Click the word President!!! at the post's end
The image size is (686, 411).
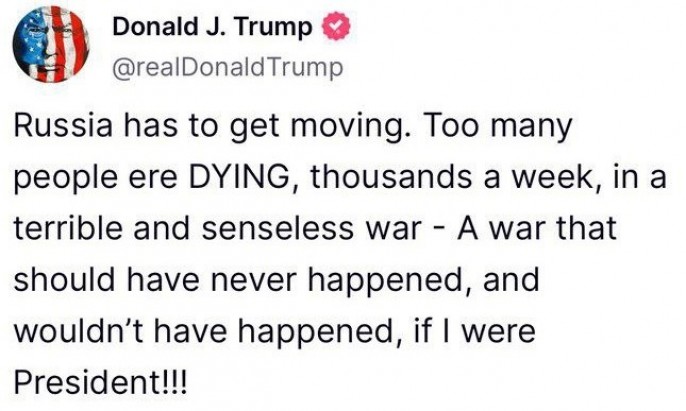pyautogui.click(x=101, y=382)
